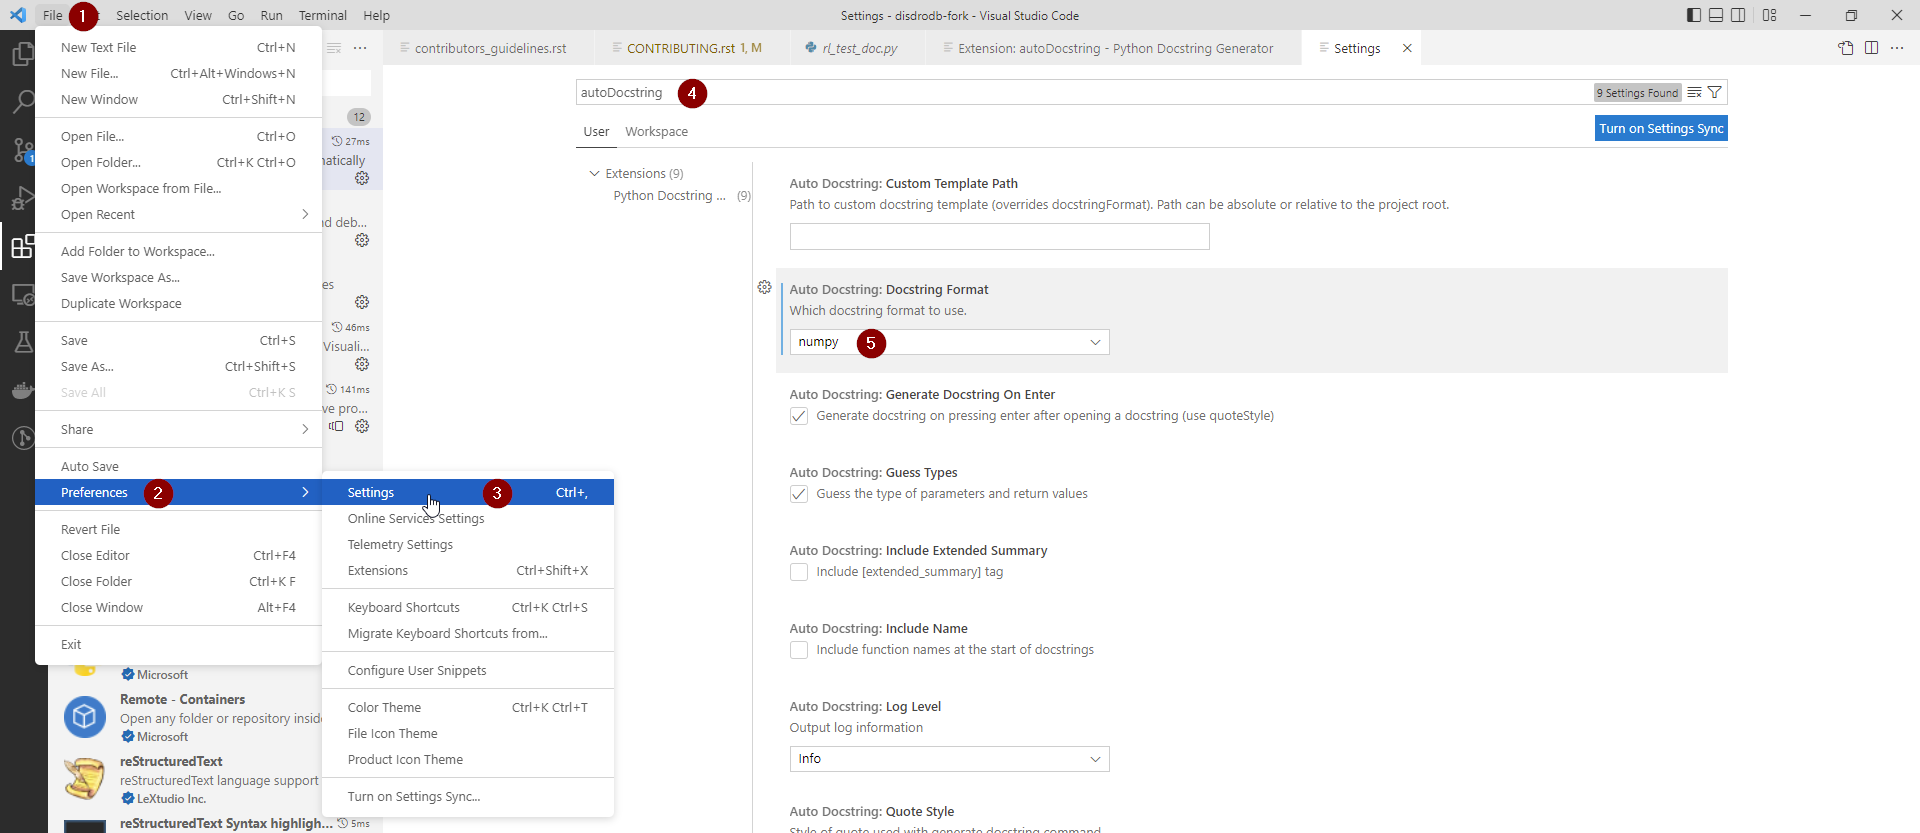1920x833 pixels.
Task: Open manage gear for 141ms extension
Action: pyautogui.click(x=362, y=426)
